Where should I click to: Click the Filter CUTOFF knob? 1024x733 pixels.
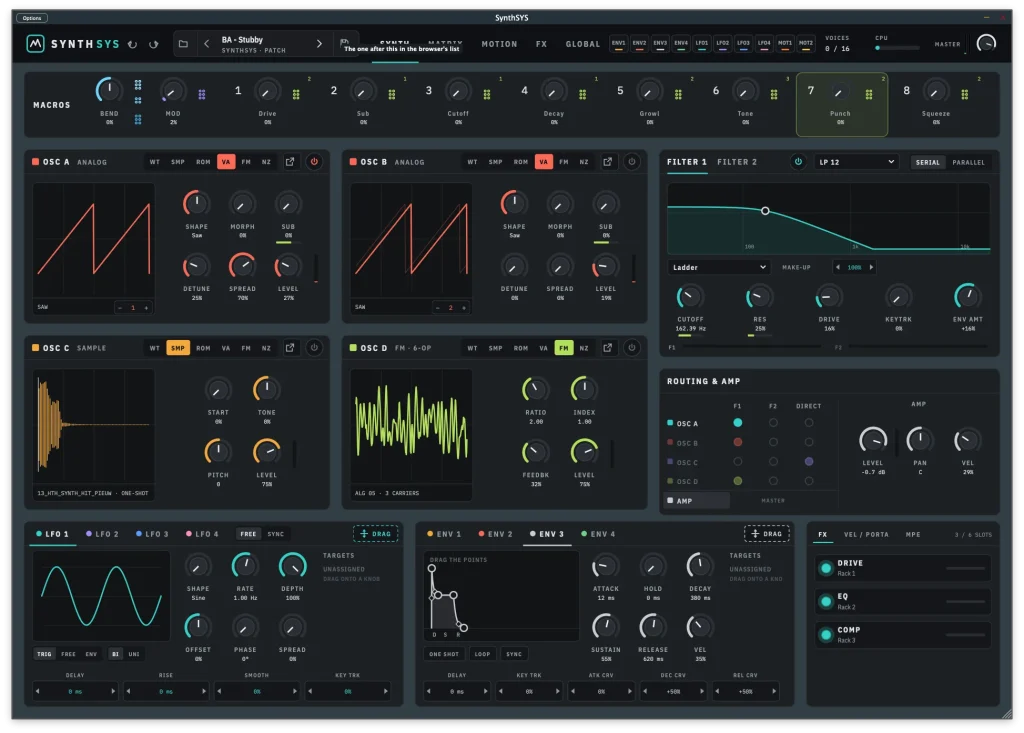(690, 297)
